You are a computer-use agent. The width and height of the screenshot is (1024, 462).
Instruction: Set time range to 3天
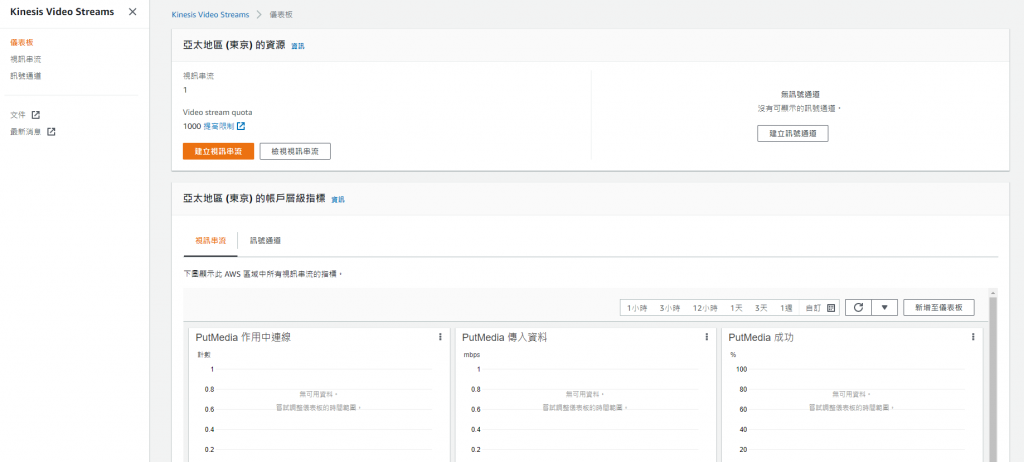pyautogui.click(x=761, y=308)
